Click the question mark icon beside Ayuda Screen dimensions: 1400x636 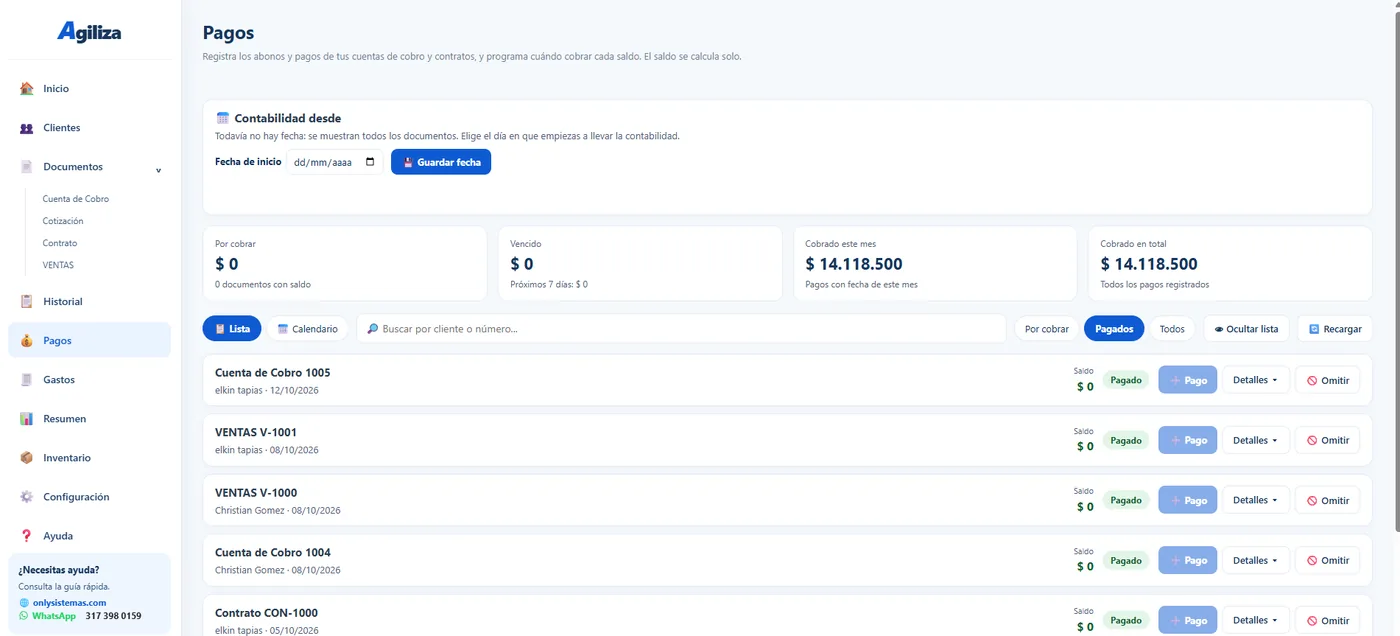pos(27,536)
